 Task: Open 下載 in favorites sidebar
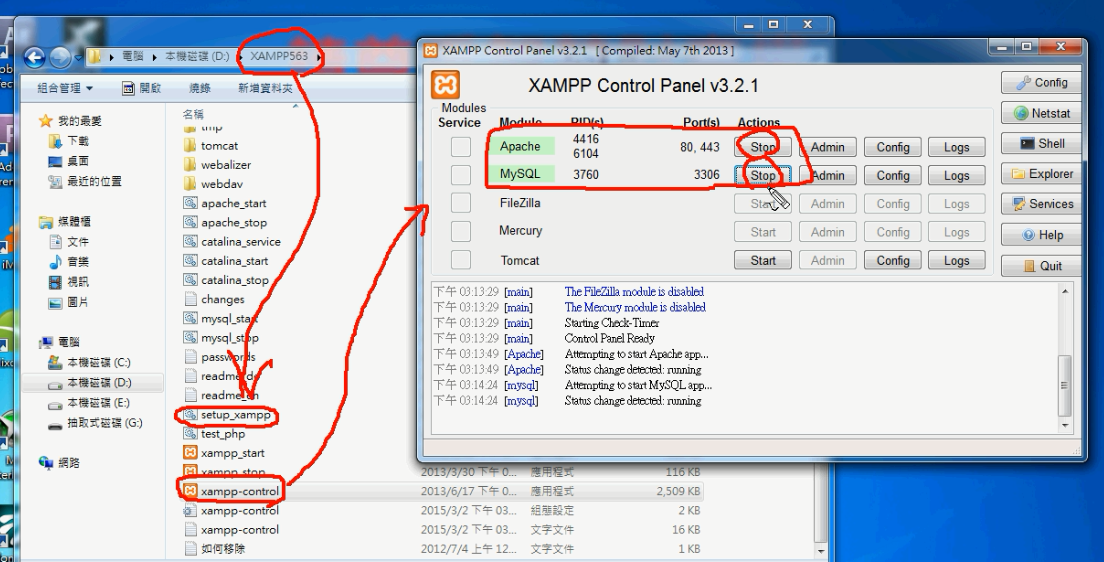(69, 141)
